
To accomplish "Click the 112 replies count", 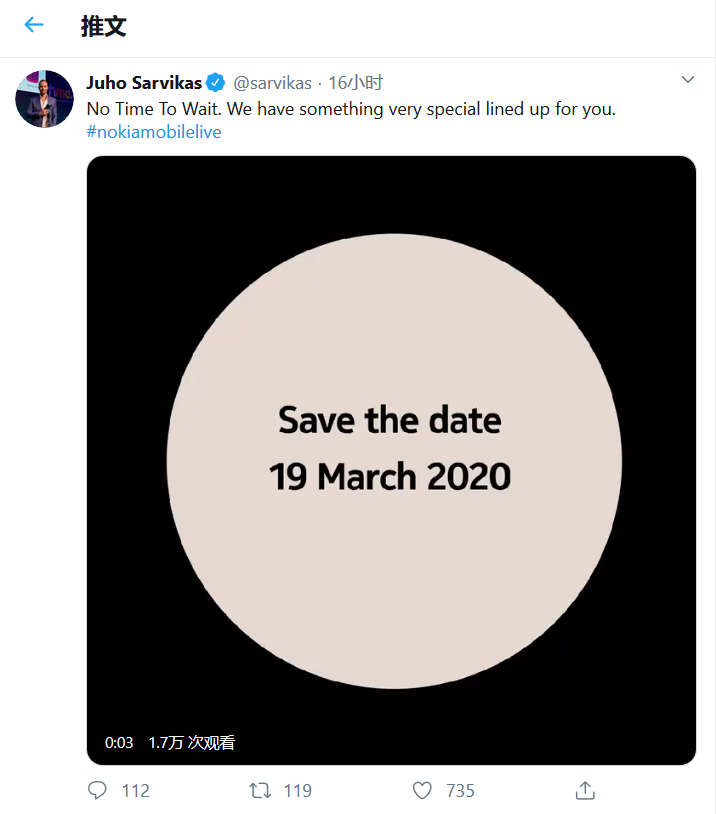I will click(136, 791).
